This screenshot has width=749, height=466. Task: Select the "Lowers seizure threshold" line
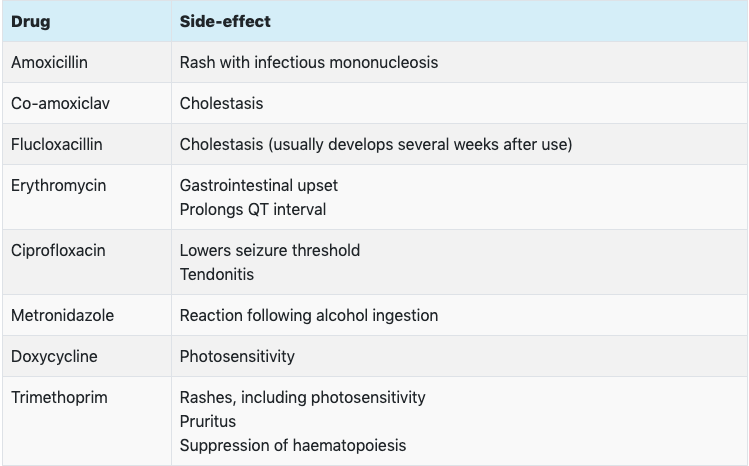tap(270, 250)
